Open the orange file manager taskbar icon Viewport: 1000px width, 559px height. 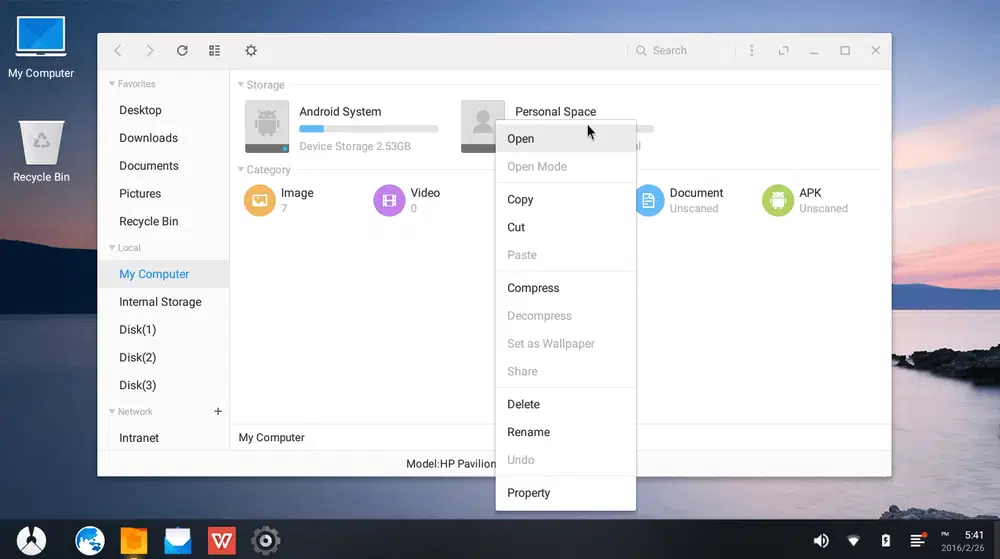pos(134,541)
